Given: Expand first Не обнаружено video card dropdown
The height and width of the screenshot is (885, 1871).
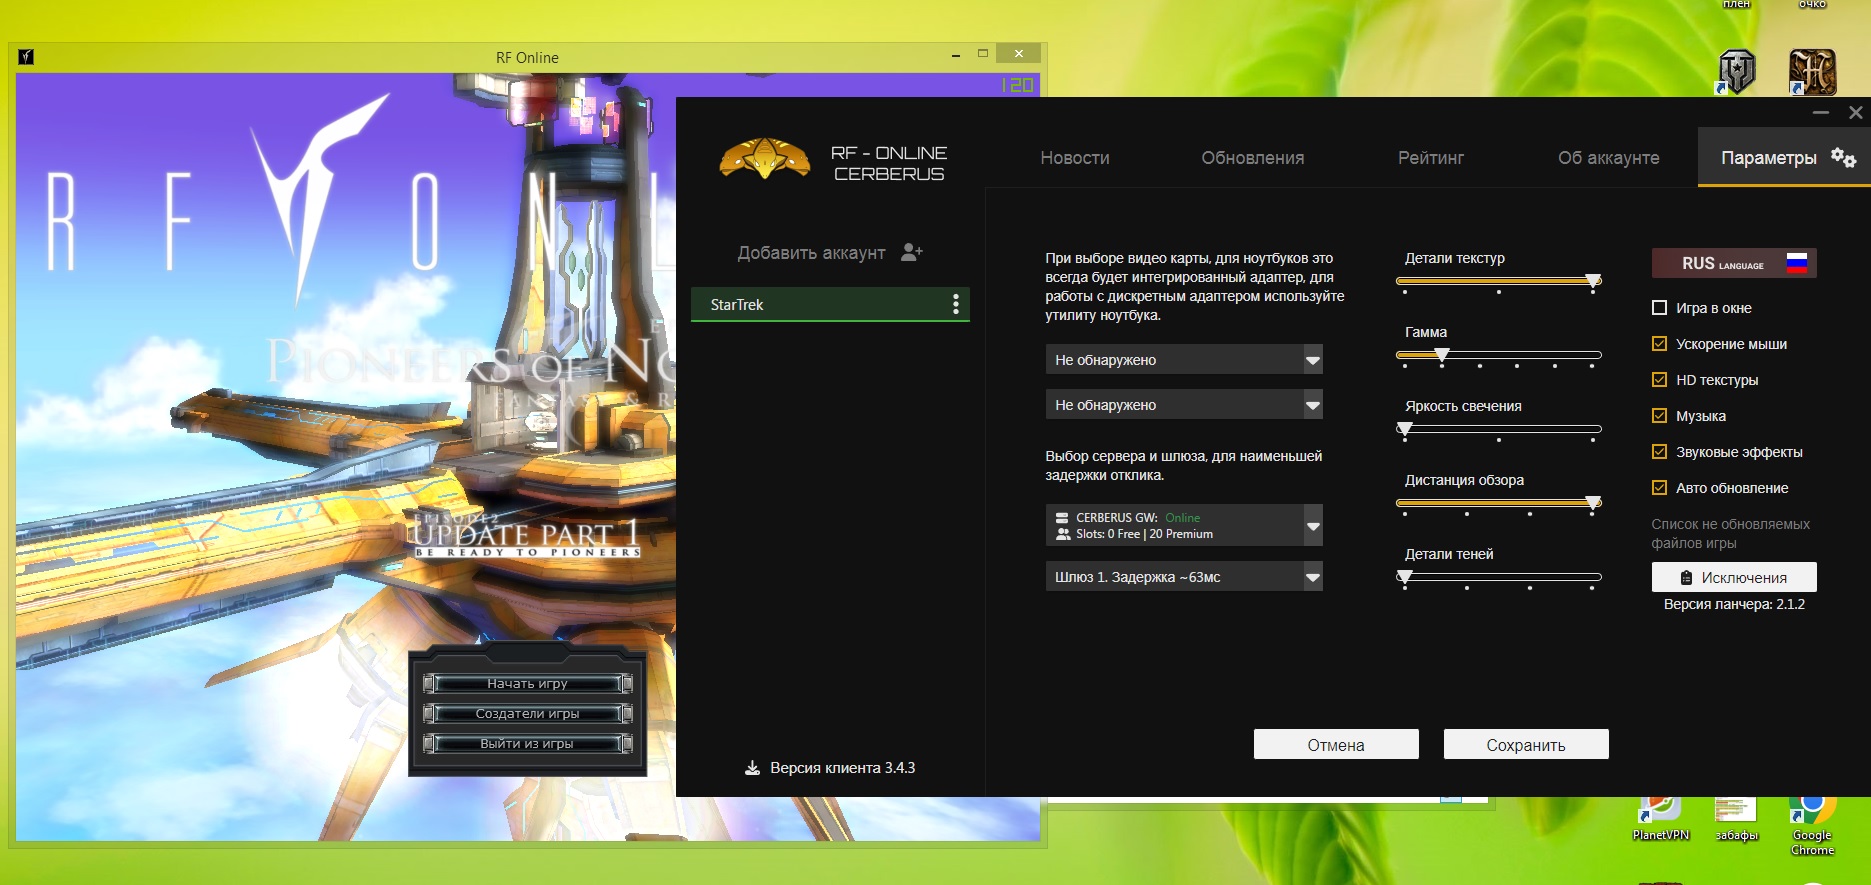Looking at the screenshot, I should (1184, 360).
